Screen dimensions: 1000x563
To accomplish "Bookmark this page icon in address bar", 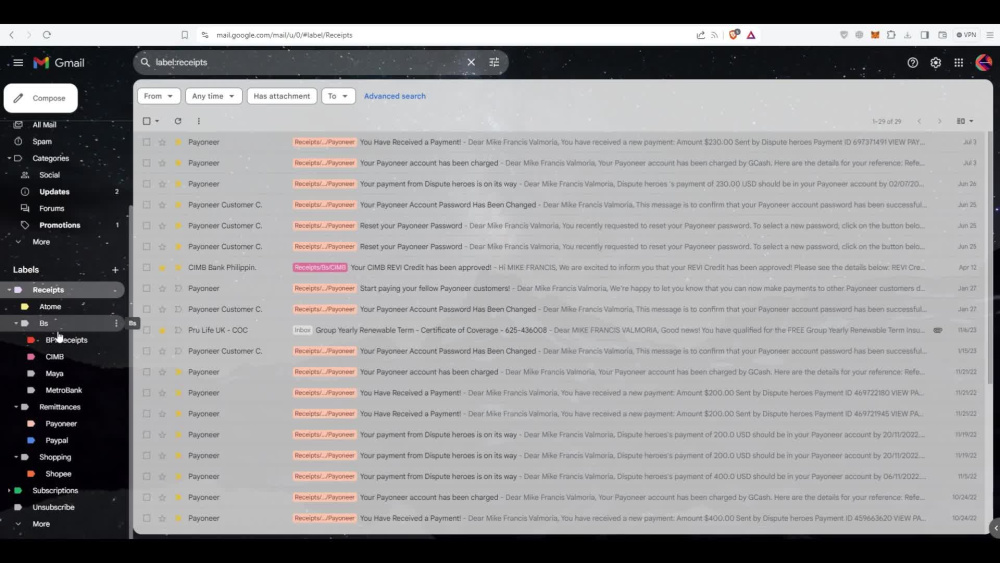I will pos(184,35).
